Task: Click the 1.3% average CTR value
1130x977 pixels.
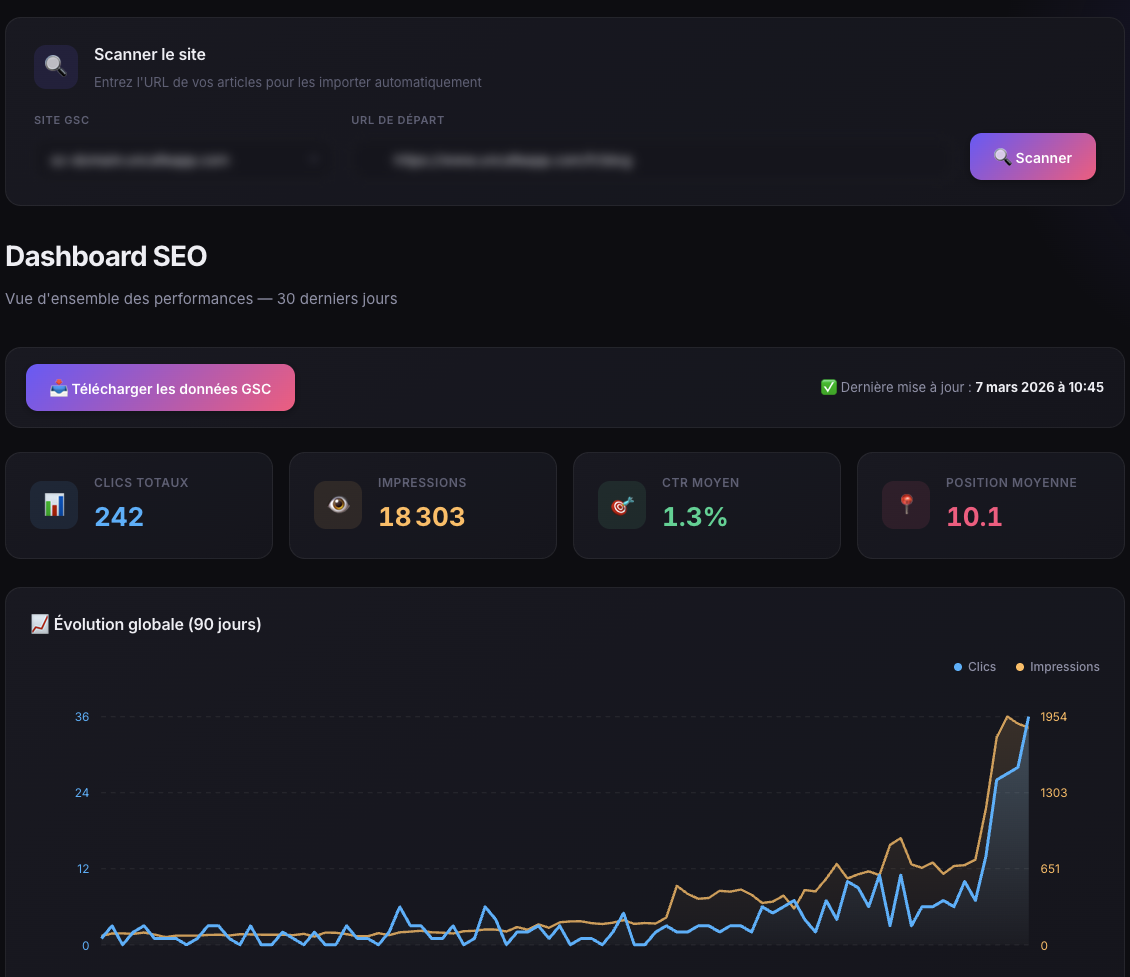Action: [694, 517]
